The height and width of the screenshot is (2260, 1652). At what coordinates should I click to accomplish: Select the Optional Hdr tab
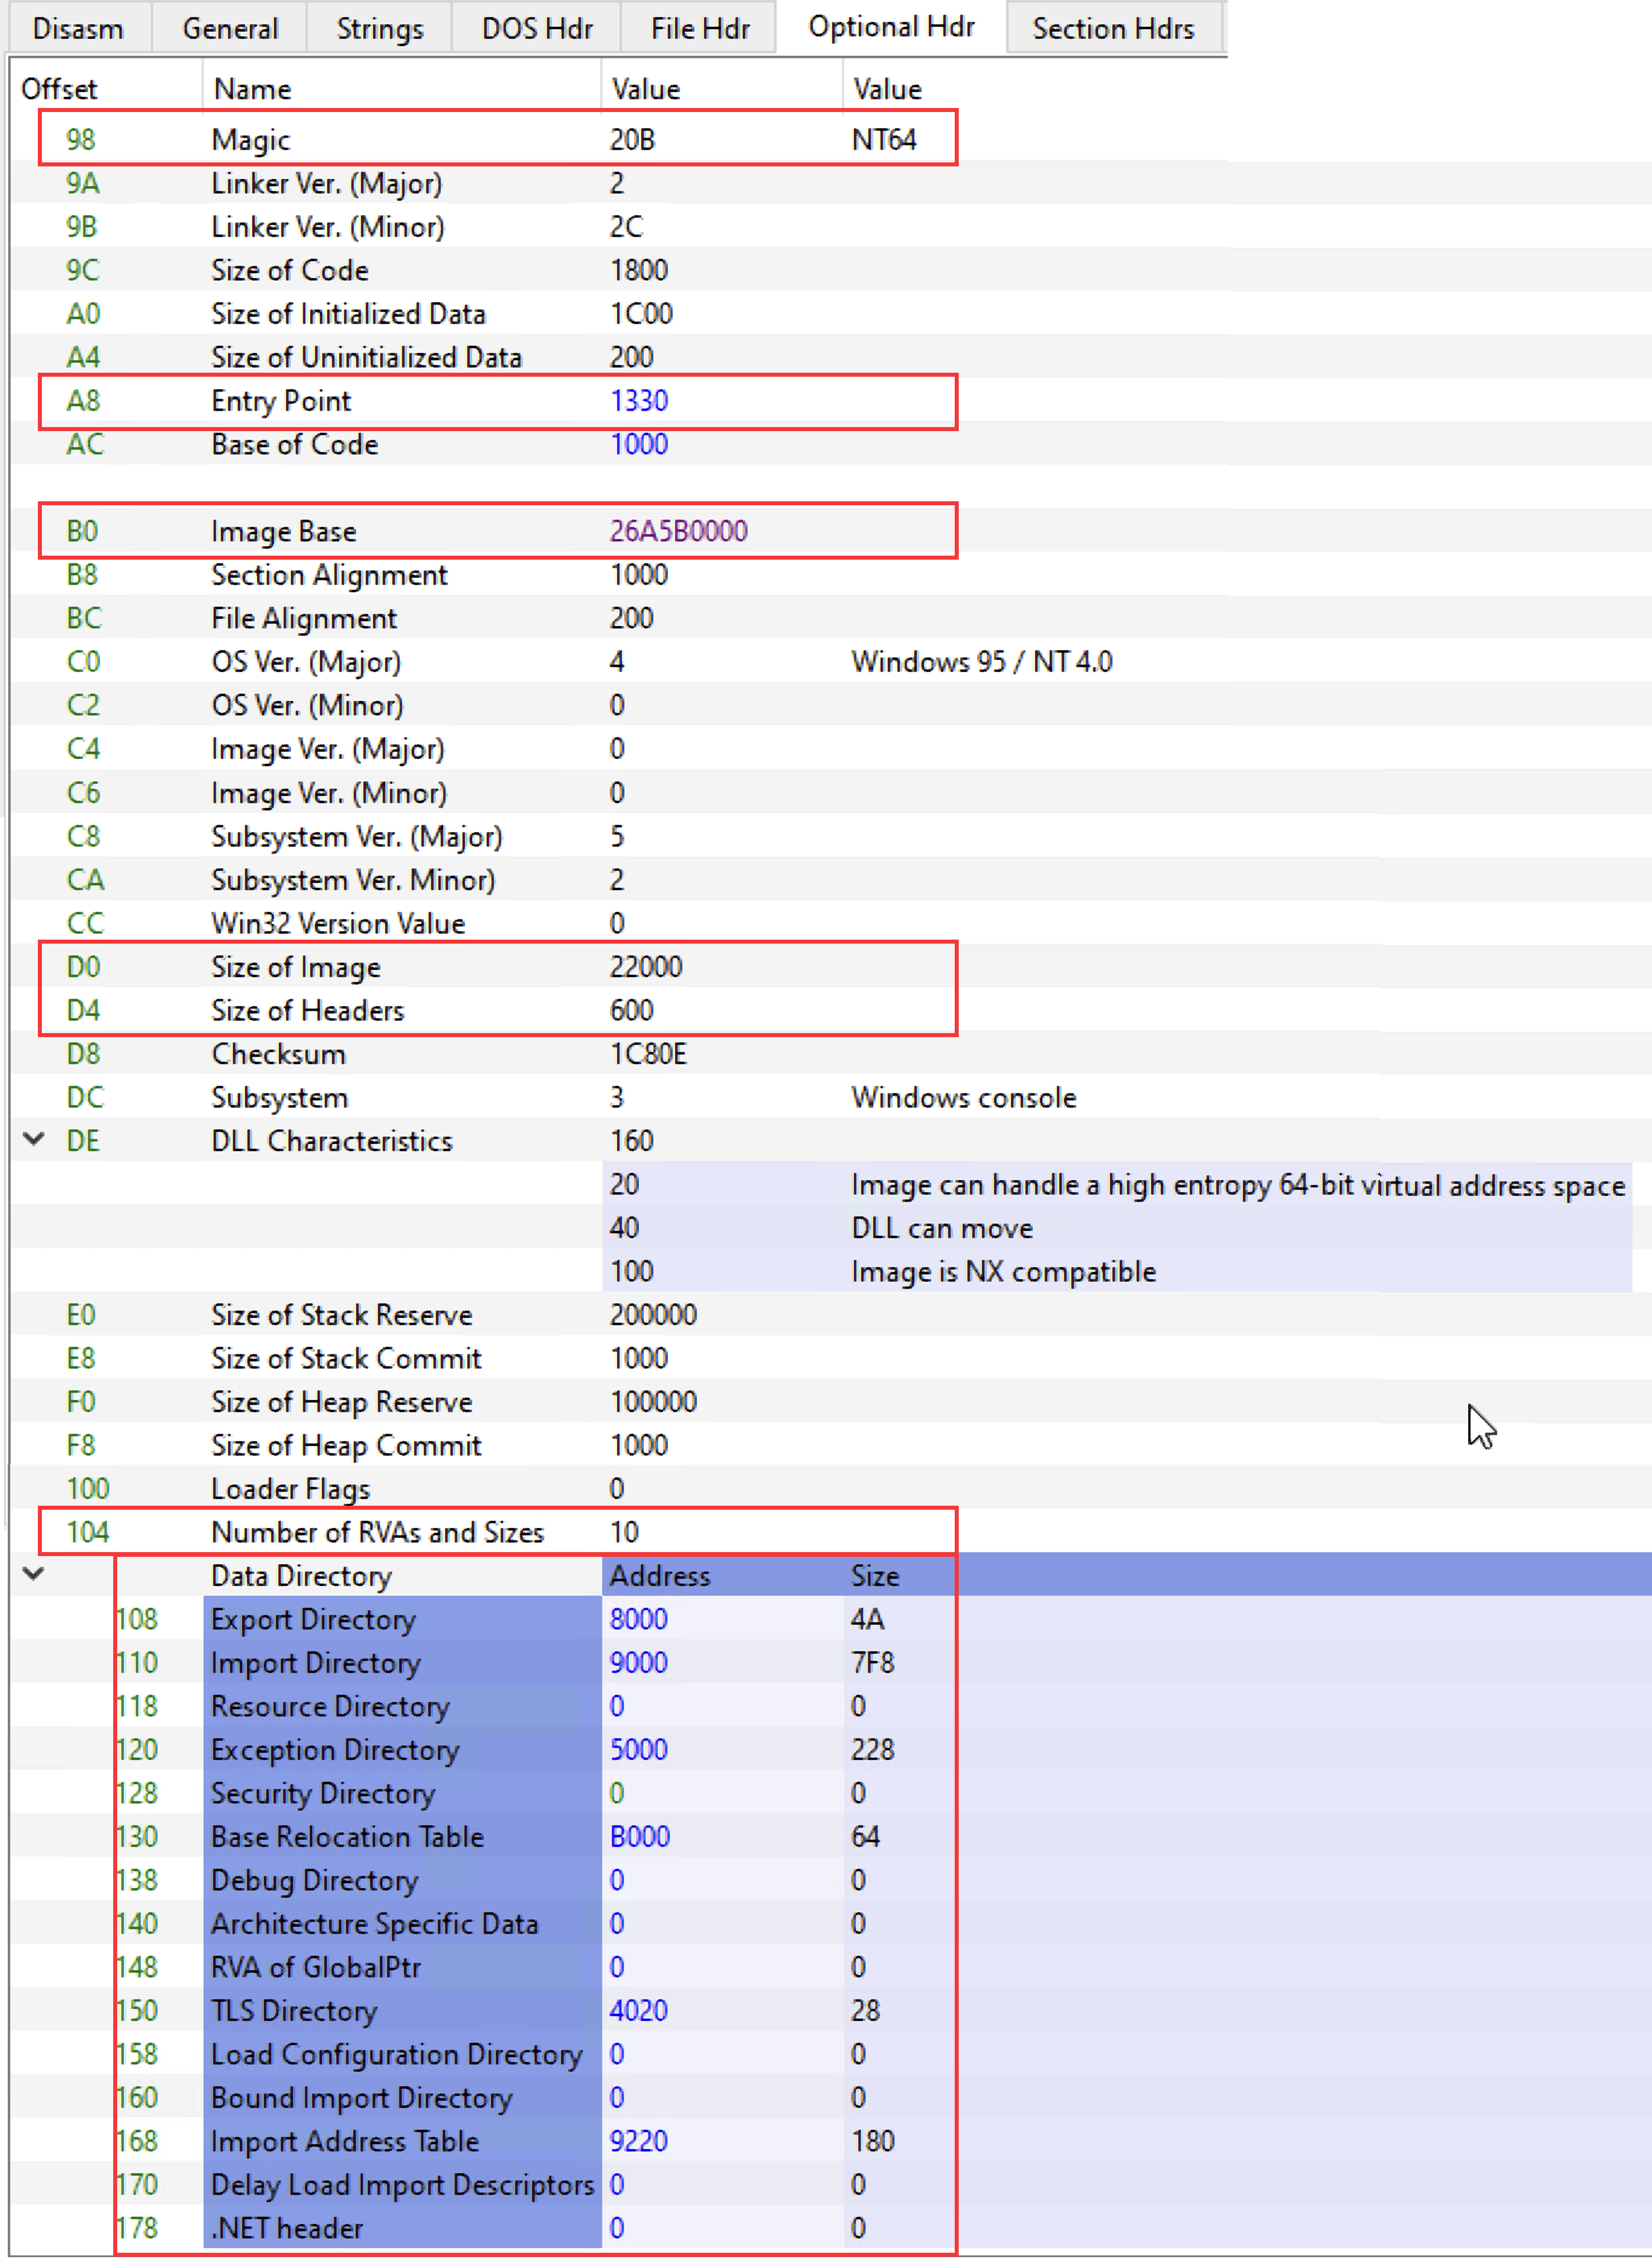891,27
